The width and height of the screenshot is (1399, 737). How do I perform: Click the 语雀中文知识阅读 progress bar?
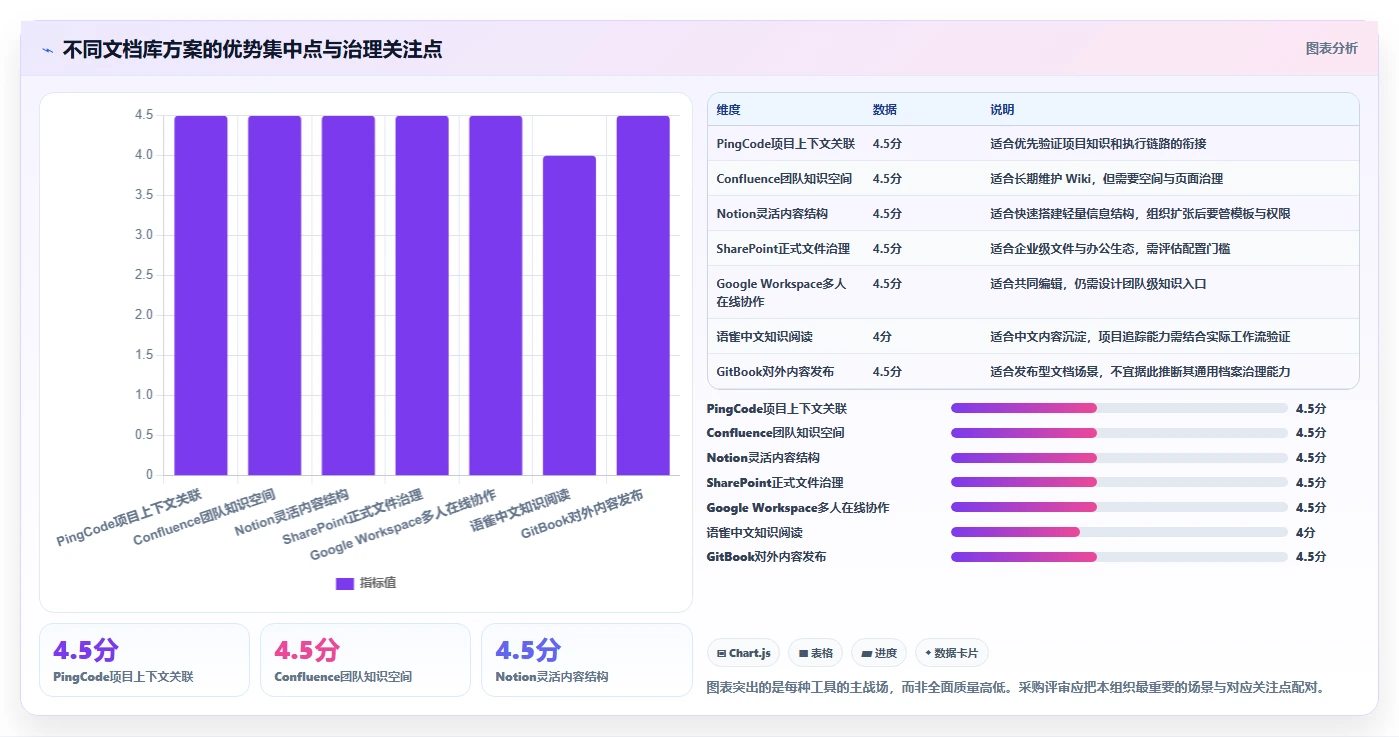(x=1119, y=532)
